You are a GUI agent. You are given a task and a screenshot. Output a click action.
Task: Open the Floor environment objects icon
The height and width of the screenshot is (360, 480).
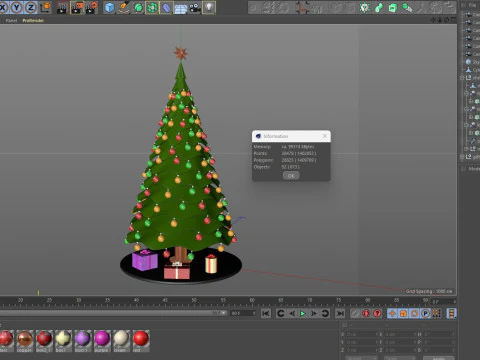coord(181,8)
